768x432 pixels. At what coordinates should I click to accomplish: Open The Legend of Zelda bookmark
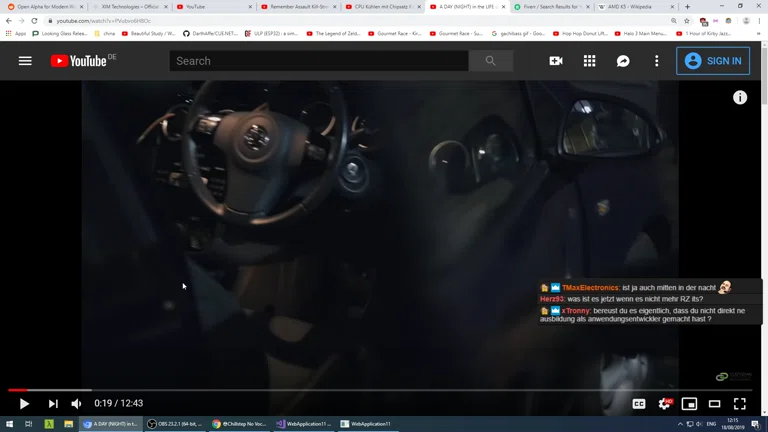(x=333, y=33)
